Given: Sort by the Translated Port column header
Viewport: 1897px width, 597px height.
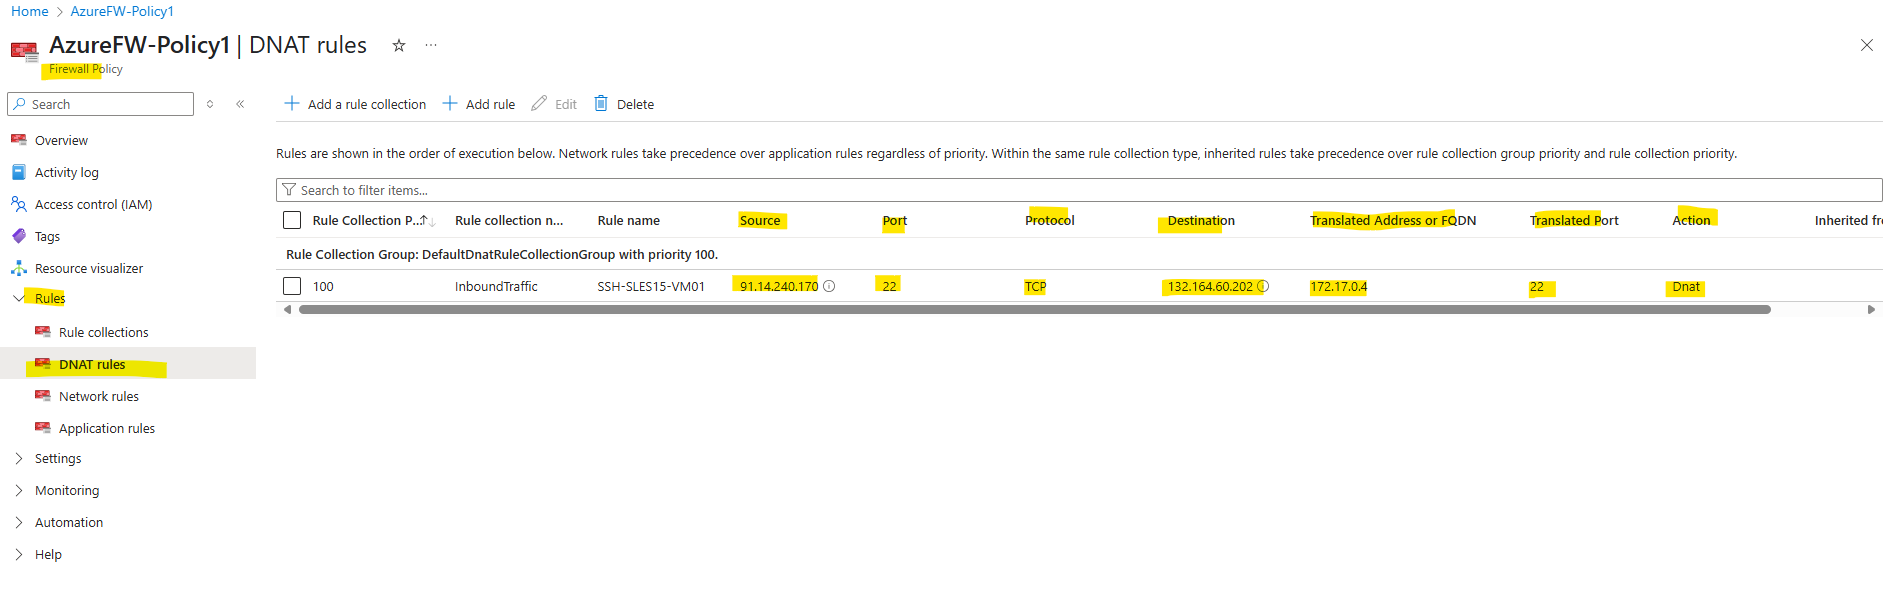Looking at the screenshot, I should [1574, 220].
